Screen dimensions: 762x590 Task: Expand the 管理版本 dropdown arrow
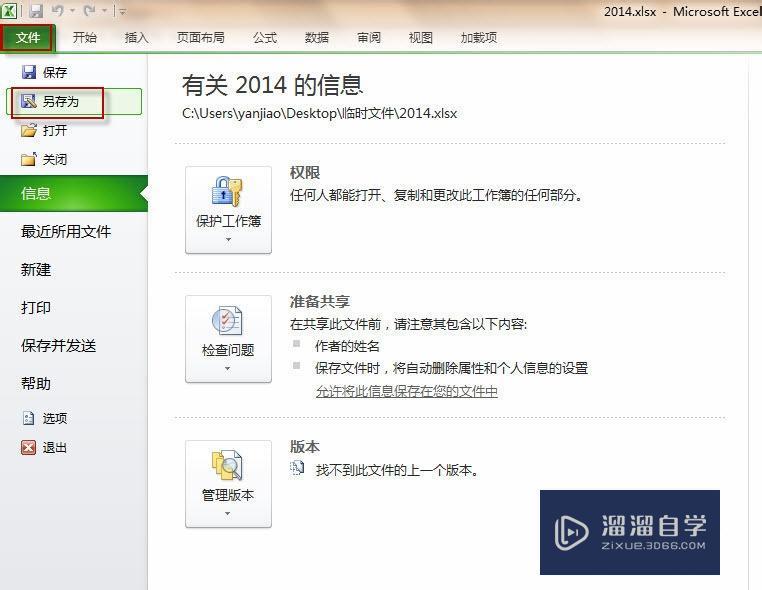pos(227,514)
